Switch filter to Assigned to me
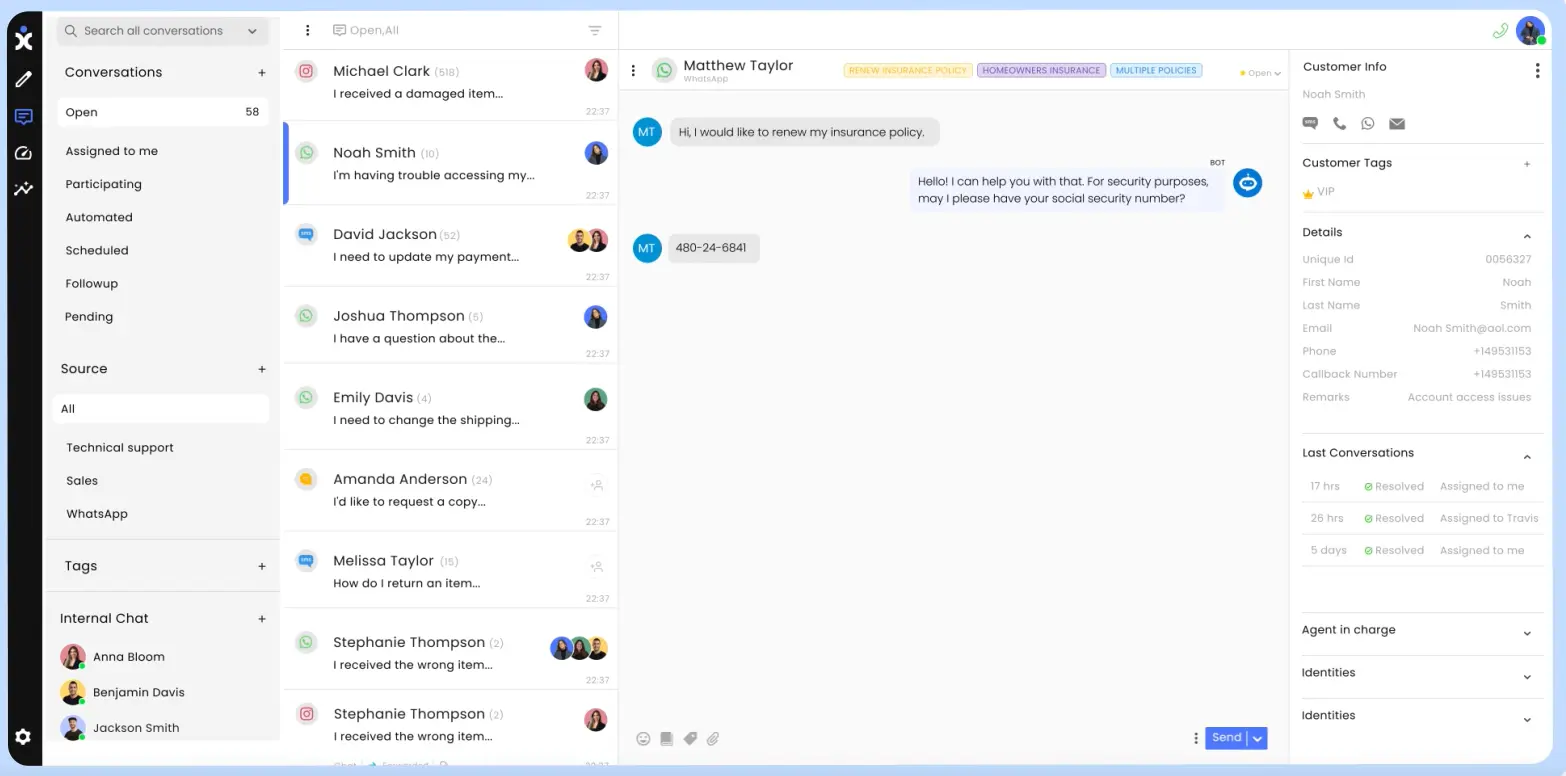This screenshot has height=776, width=1566. 111,150
